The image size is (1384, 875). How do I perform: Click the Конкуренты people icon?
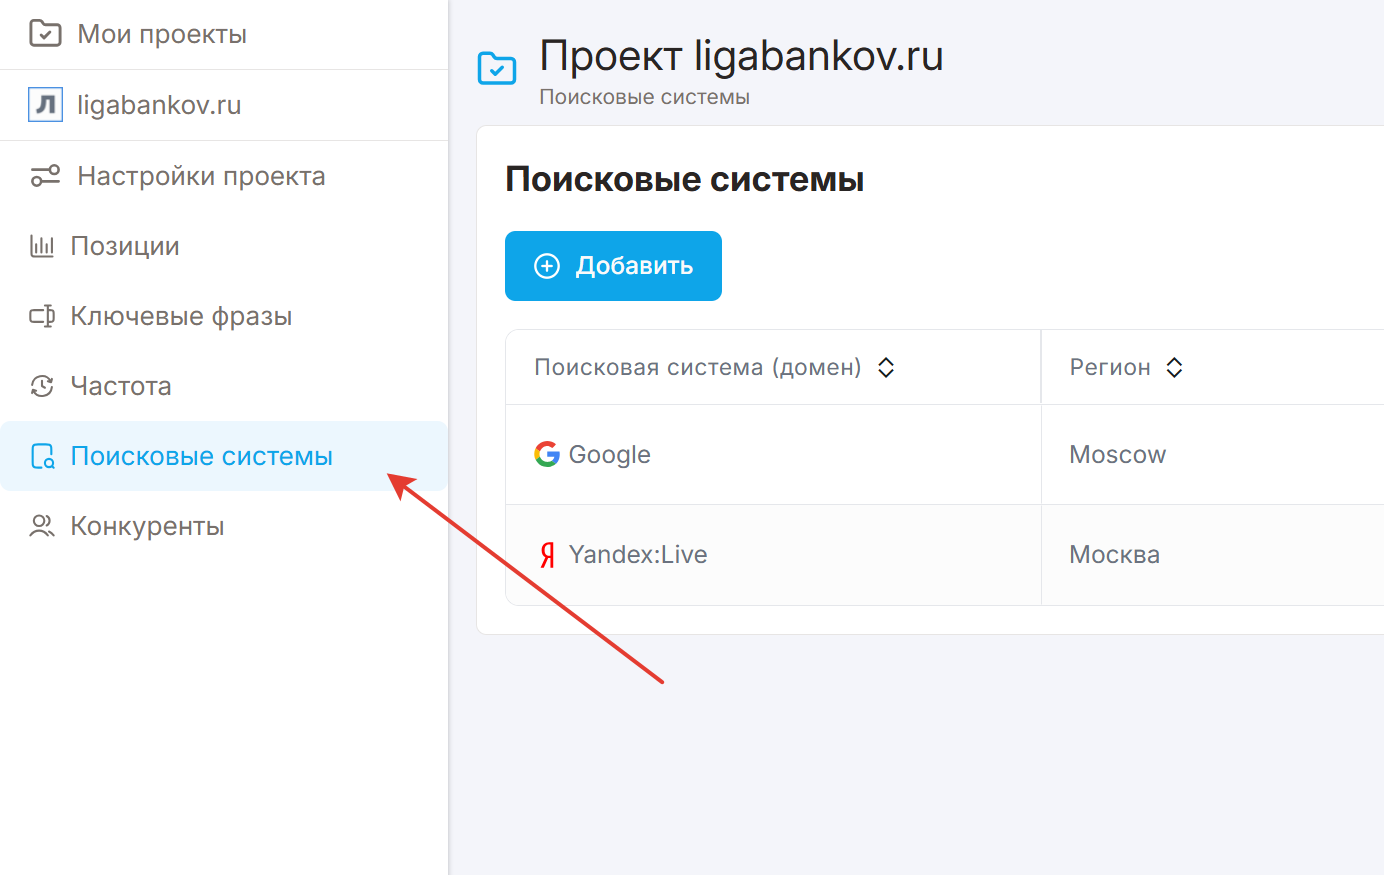(42, 526)
